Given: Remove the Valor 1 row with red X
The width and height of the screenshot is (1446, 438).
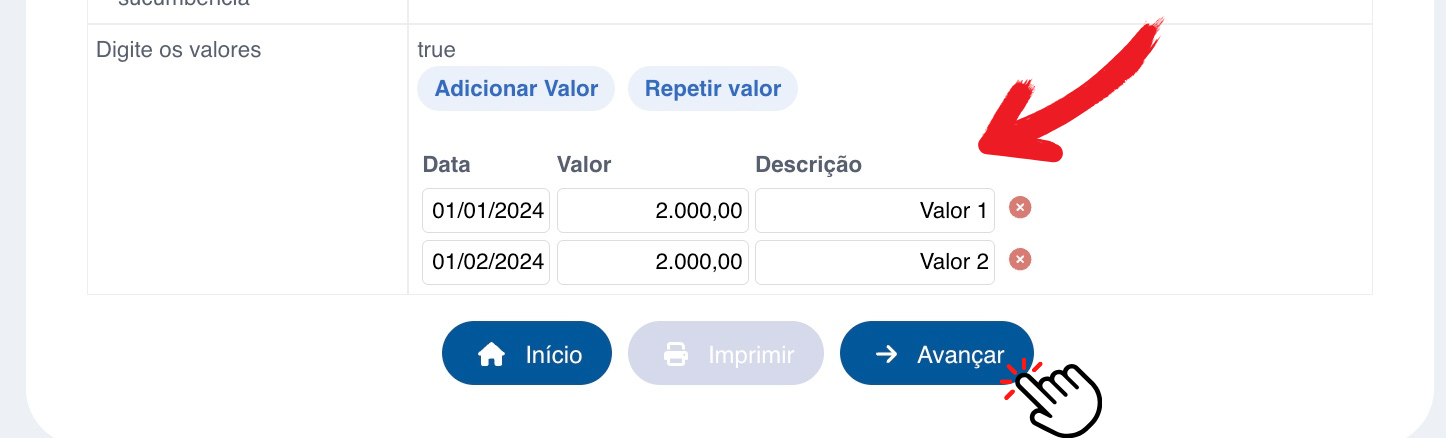Looking at the screenshot, I should point(1019,208).
